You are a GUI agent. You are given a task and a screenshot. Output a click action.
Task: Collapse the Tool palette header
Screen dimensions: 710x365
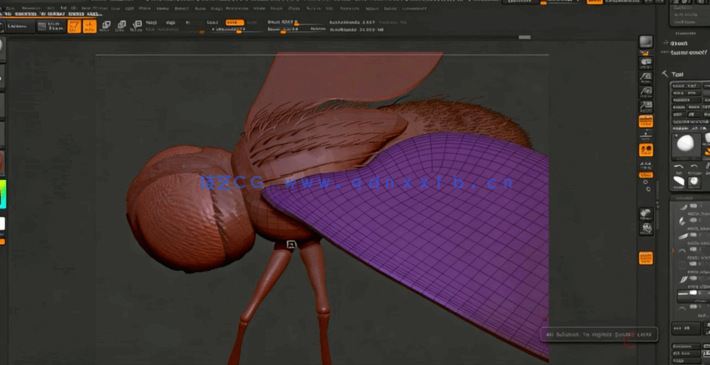[677, 74]
